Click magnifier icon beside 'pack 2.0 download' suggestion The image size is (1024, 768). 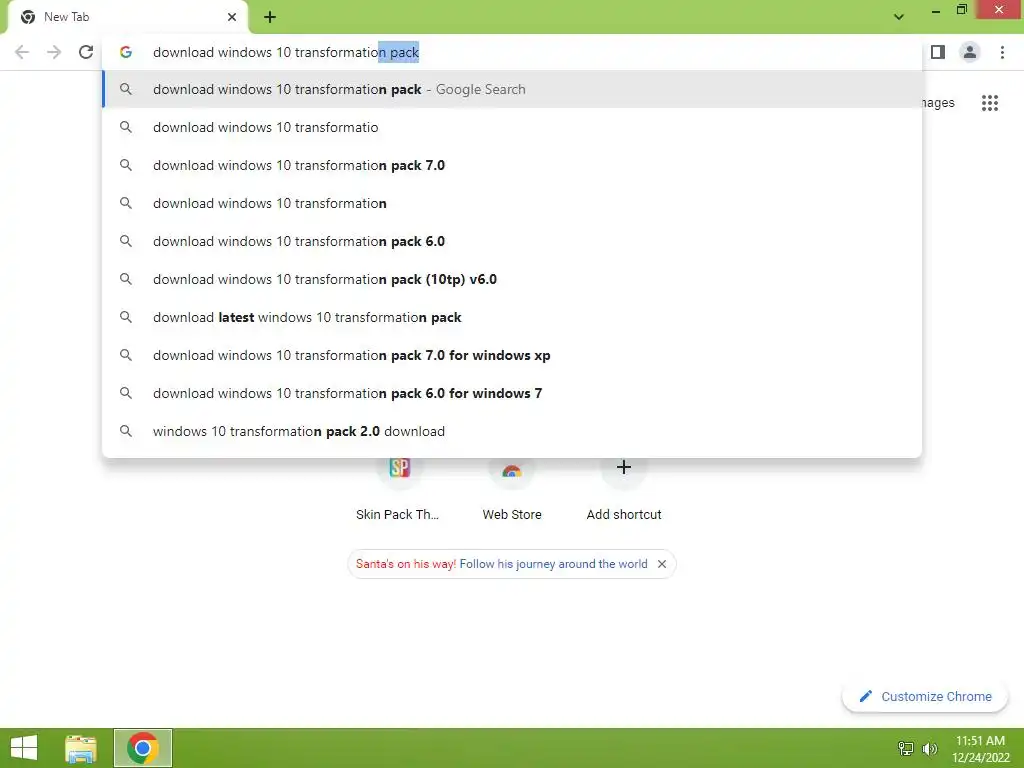click(x=126, y=431)
